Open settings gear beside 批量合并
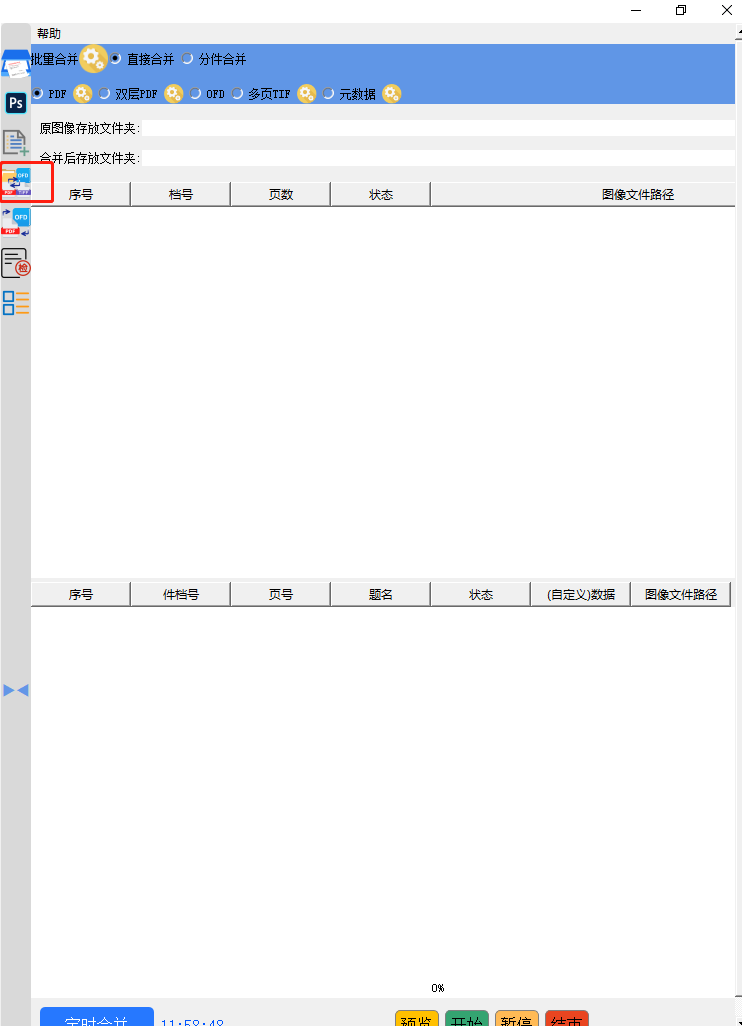 93,59
